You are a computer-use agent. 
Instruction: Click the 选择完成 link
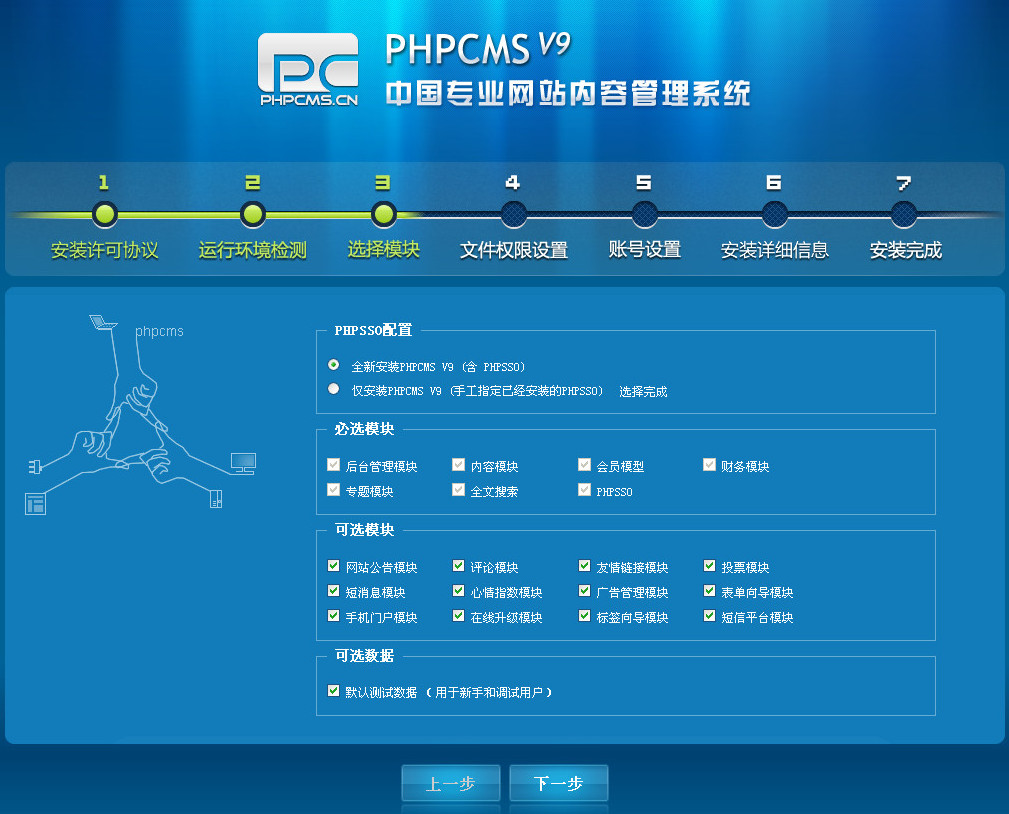[643, 392]
